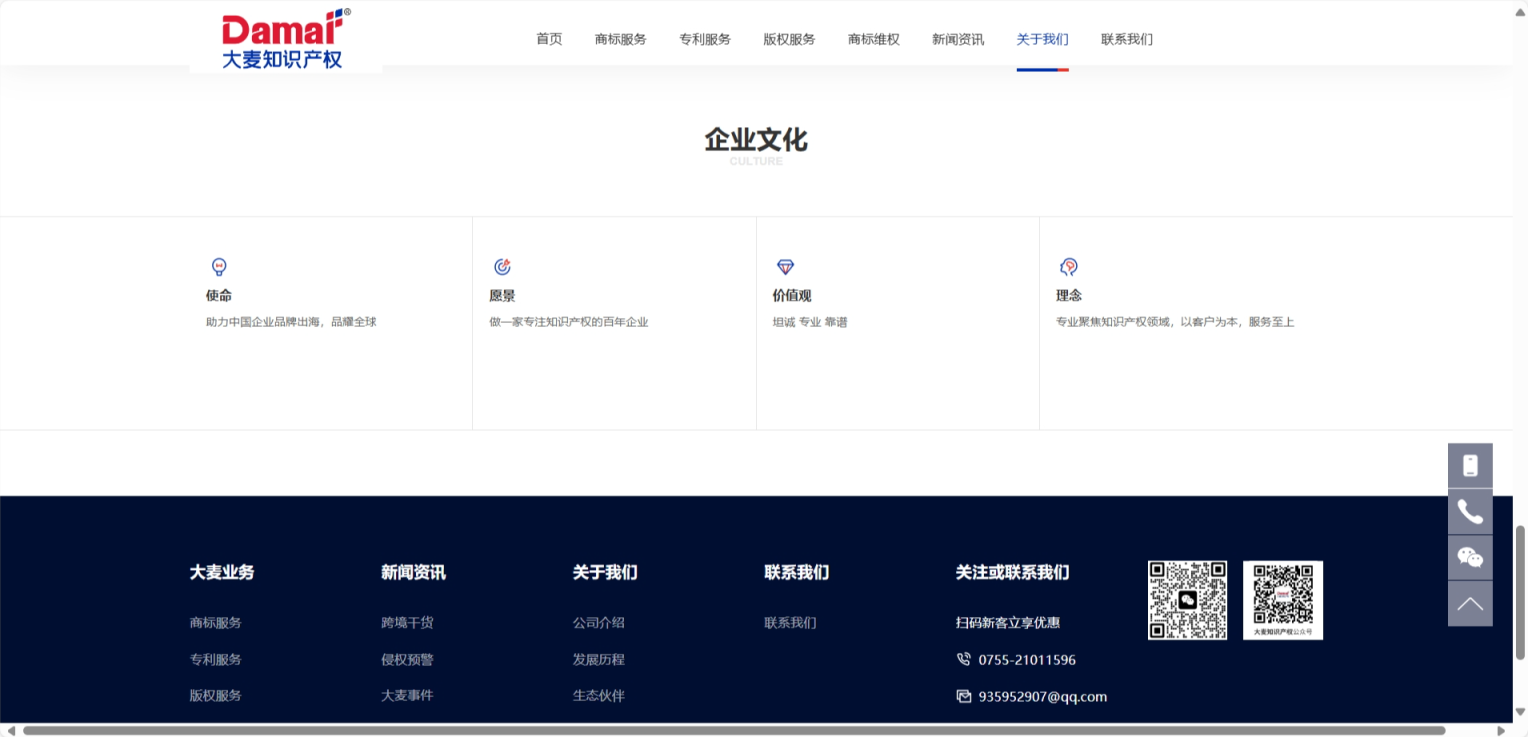Click the mobile phone floating sidebar icon
This screenshot has width=1528, height=737.
coord(1469,465)
